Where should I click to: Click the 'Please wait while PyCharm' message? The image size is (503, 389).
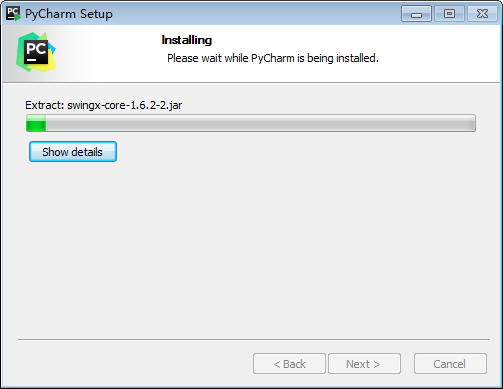coord(231,58)
